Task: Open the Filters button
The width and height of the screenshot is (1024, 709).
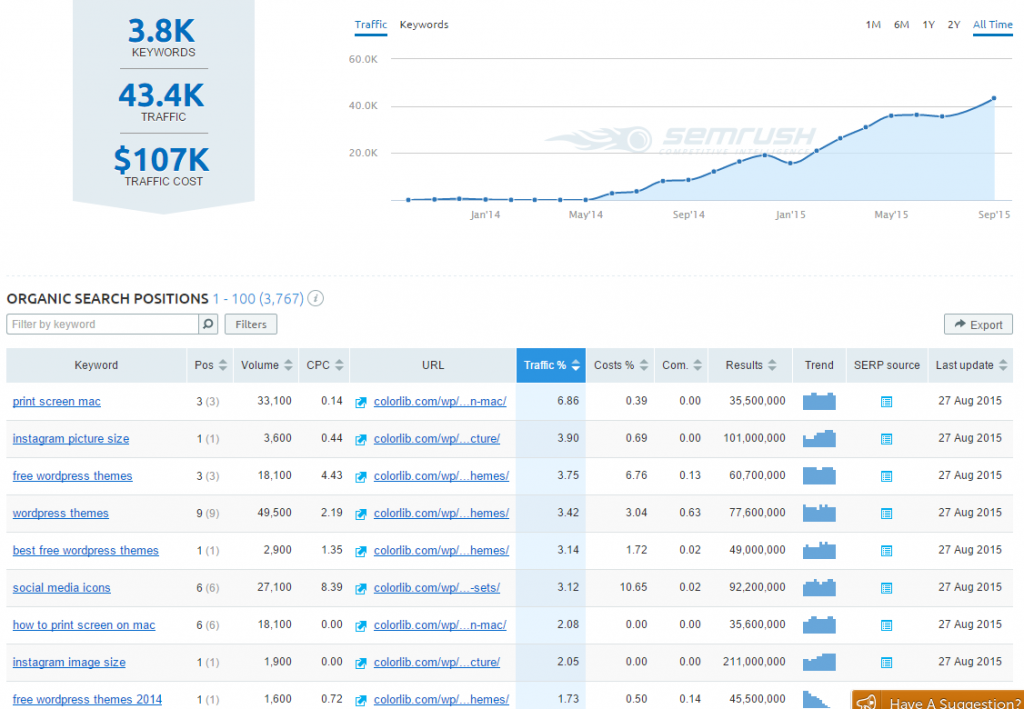Action: pos(250,324)
